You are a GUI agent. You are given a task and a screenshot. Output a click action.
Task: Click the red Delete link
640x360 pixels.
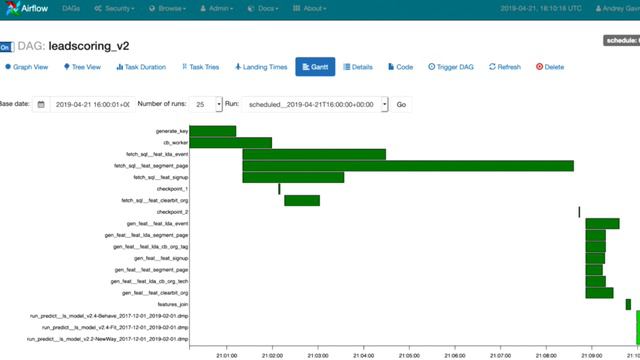click(x=550, y=67)
